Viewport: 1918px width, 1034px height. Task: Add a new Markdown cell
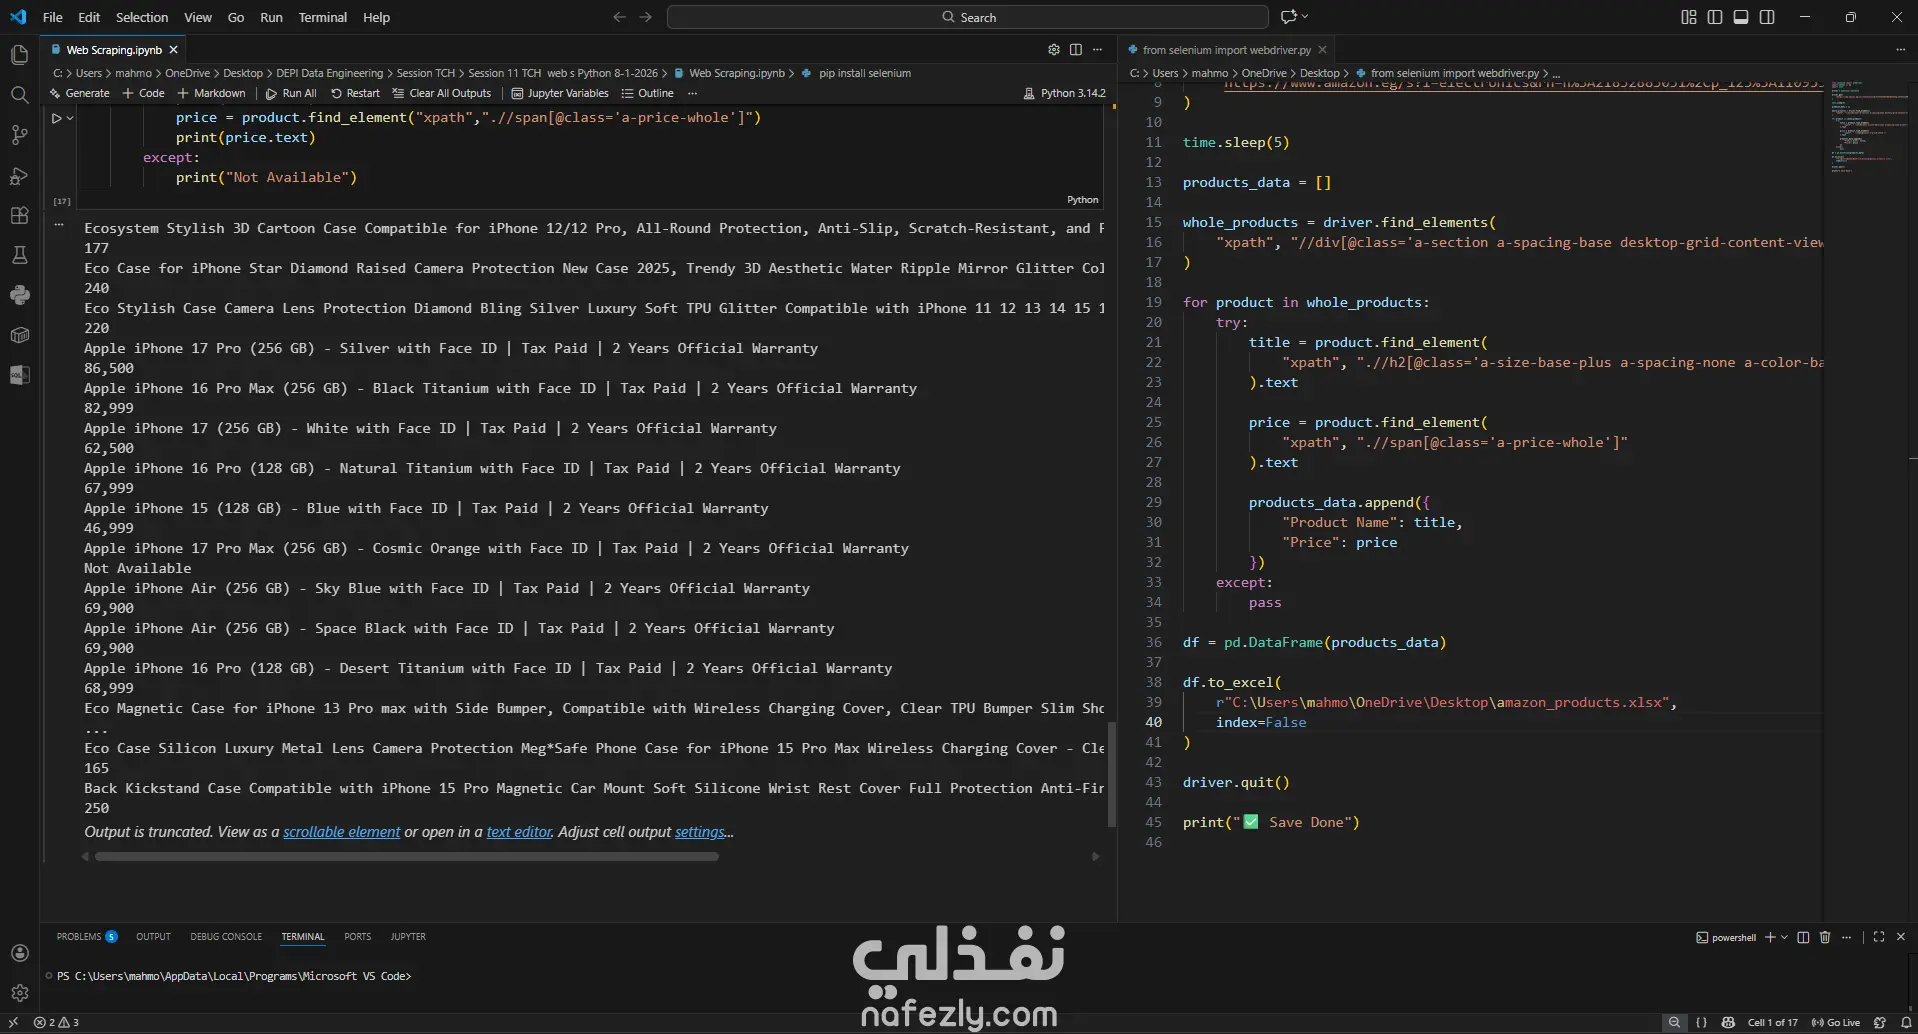(x=211, y=93)
